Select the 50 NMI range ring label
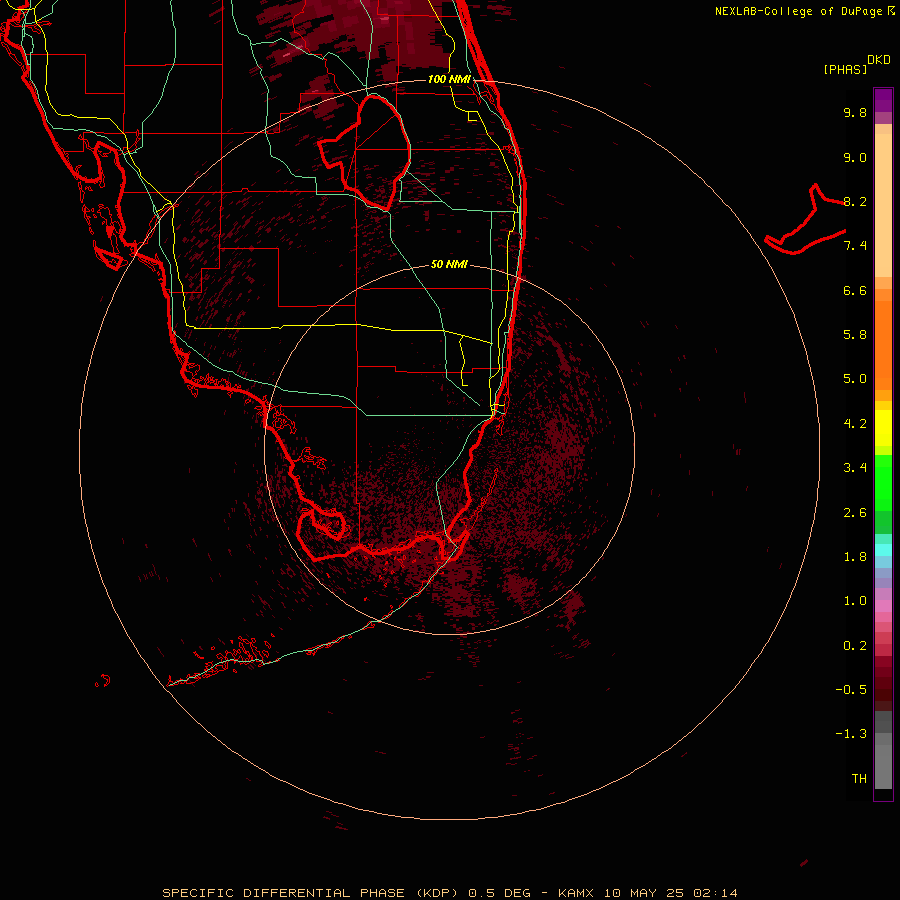Image resolution: width=900 pixels, height=900 pixels. pos(449,264)
